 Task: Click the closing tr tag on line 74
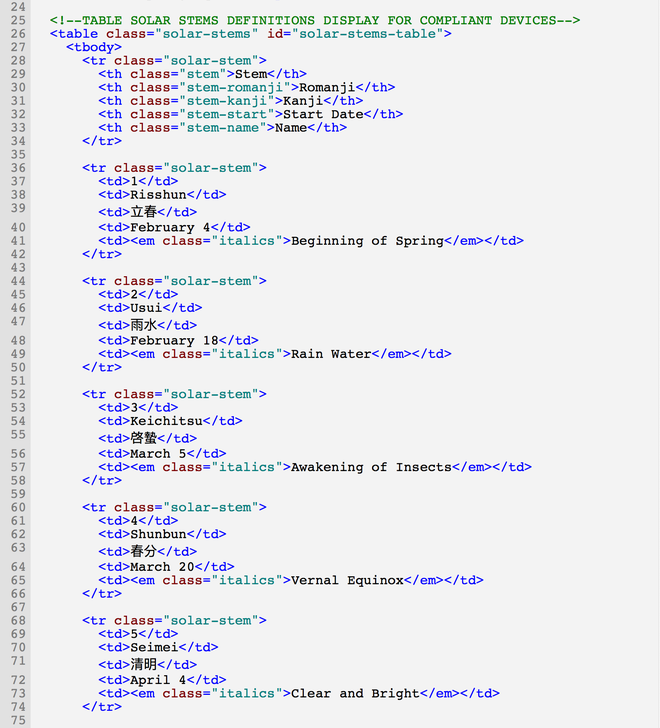pyautogui.click(x=102, y=707)
